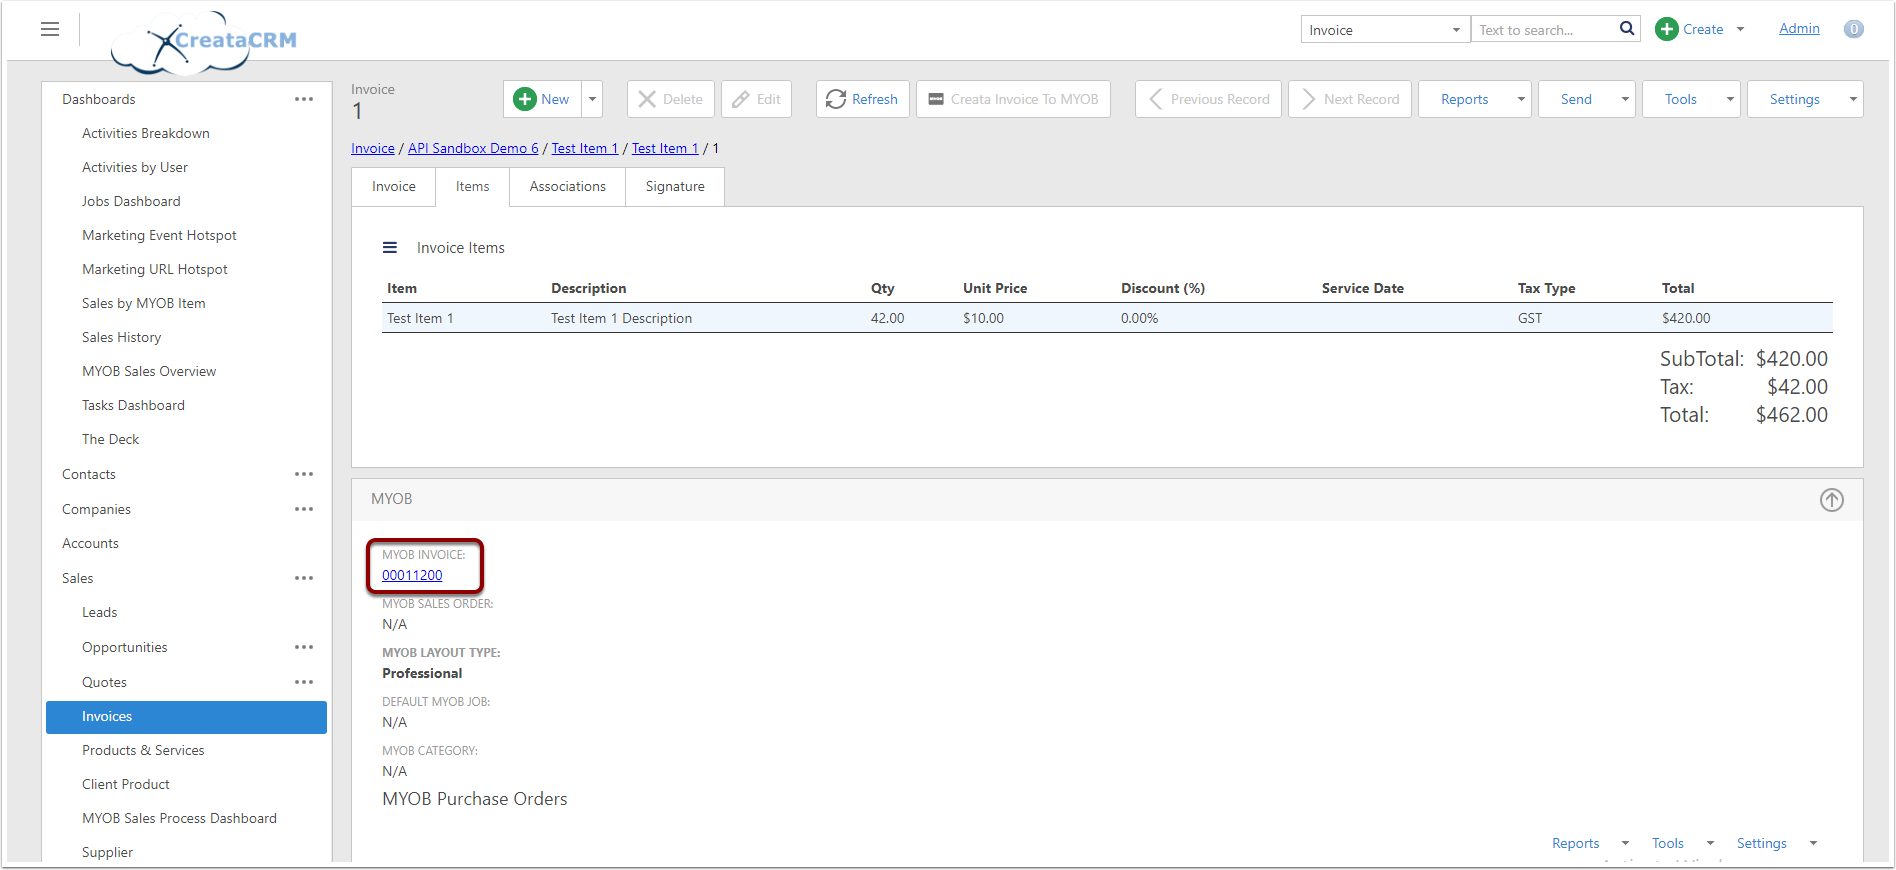Open Quotes options ellipsis
The image size is (1896, 870).
coord(304,682)
